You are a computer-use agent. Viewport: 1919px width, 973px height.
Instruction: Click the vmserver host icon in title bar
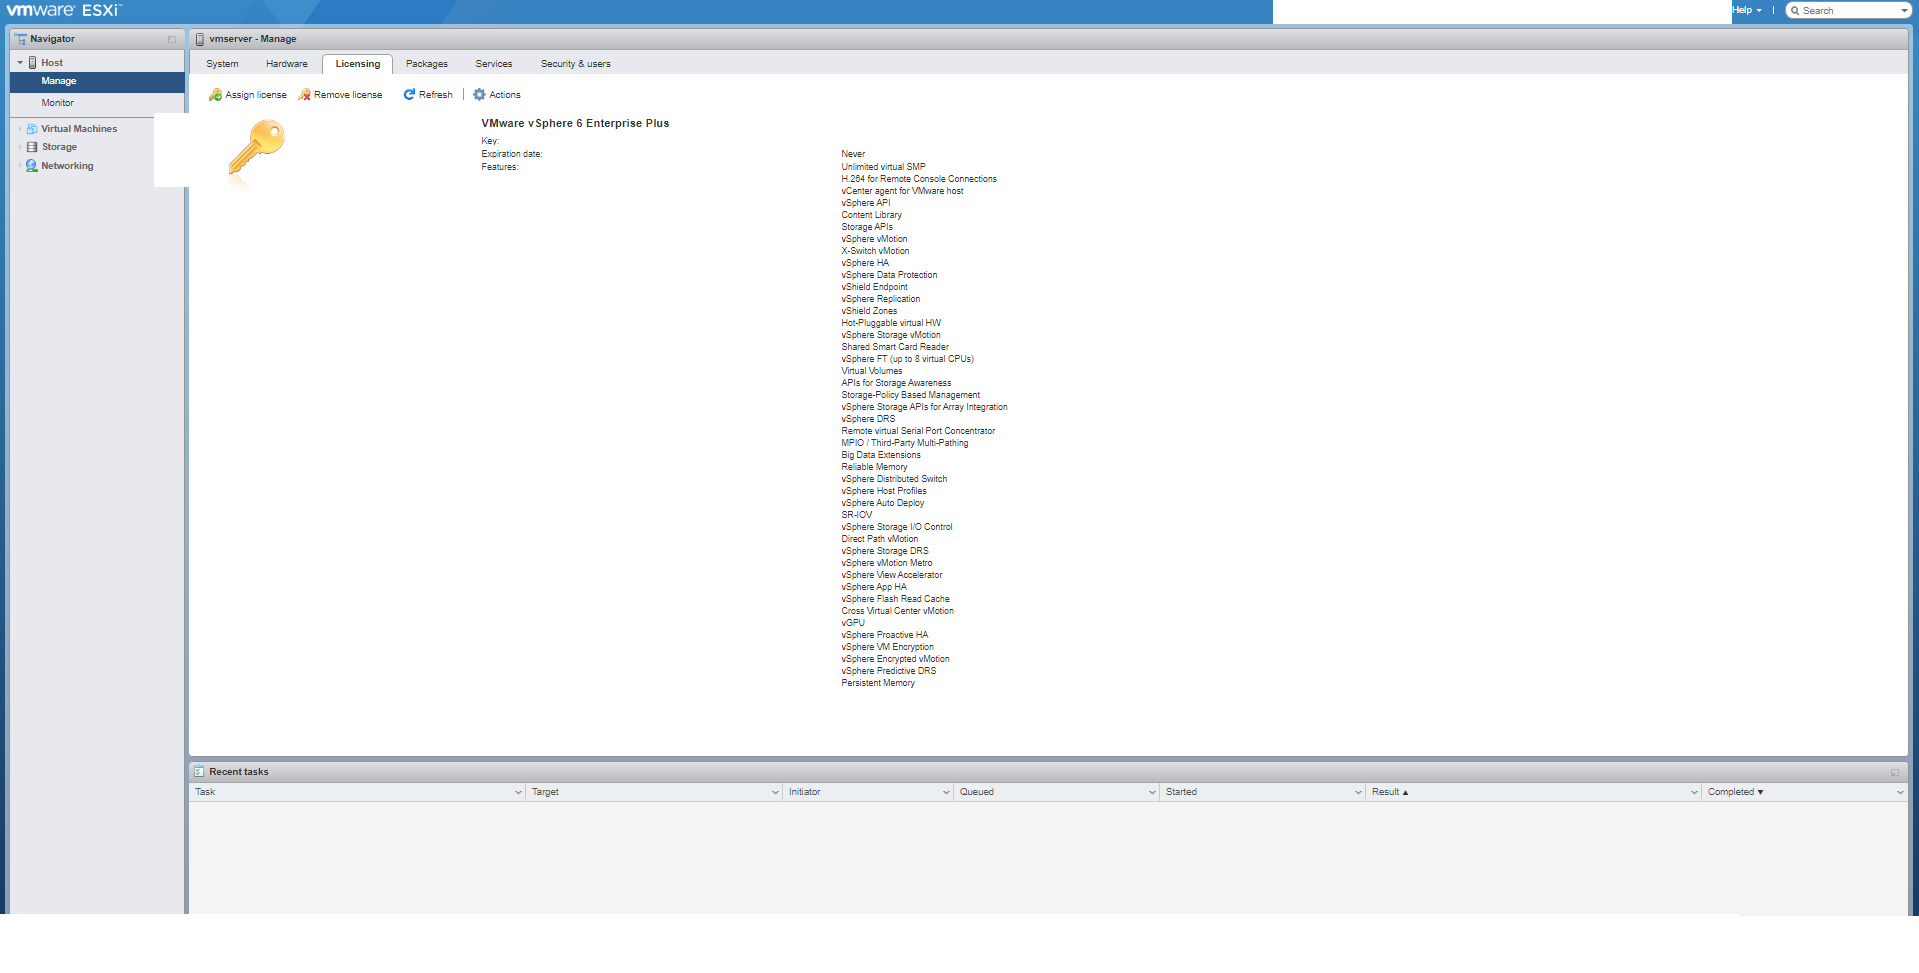200,39
